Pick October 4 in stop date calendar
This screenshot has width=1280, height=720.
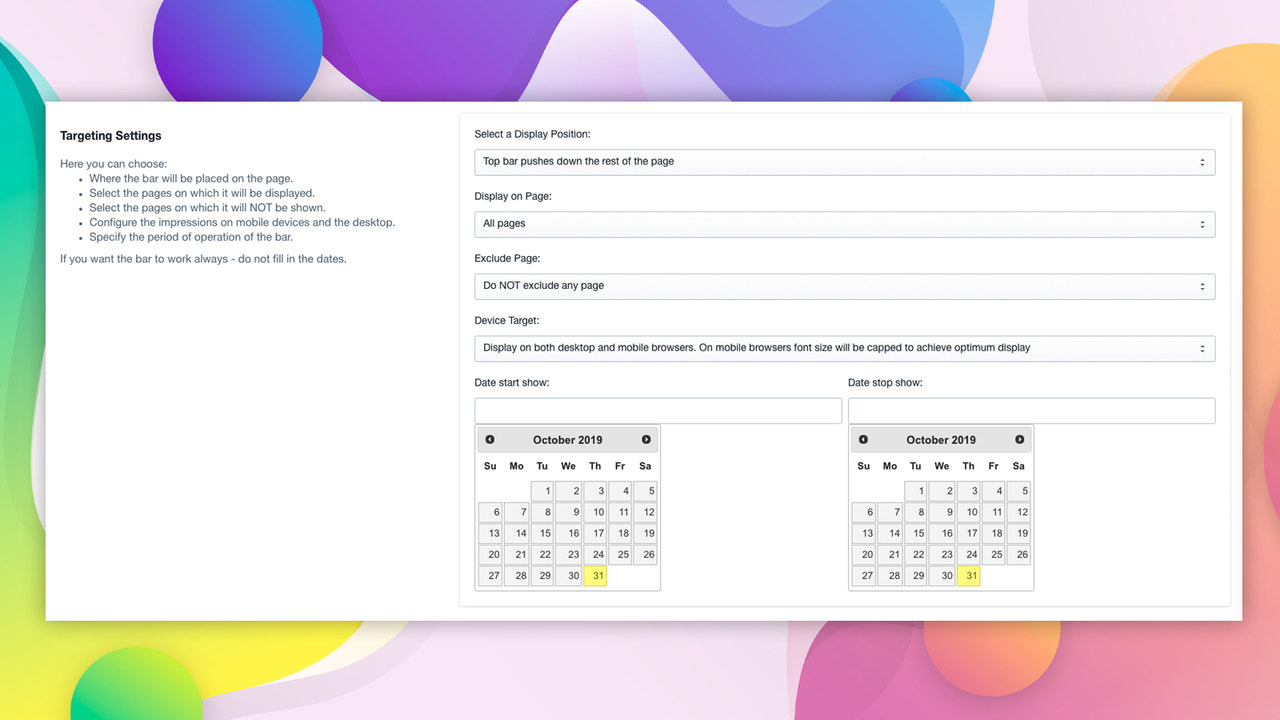pyautogui.click(x=994, y=491)
